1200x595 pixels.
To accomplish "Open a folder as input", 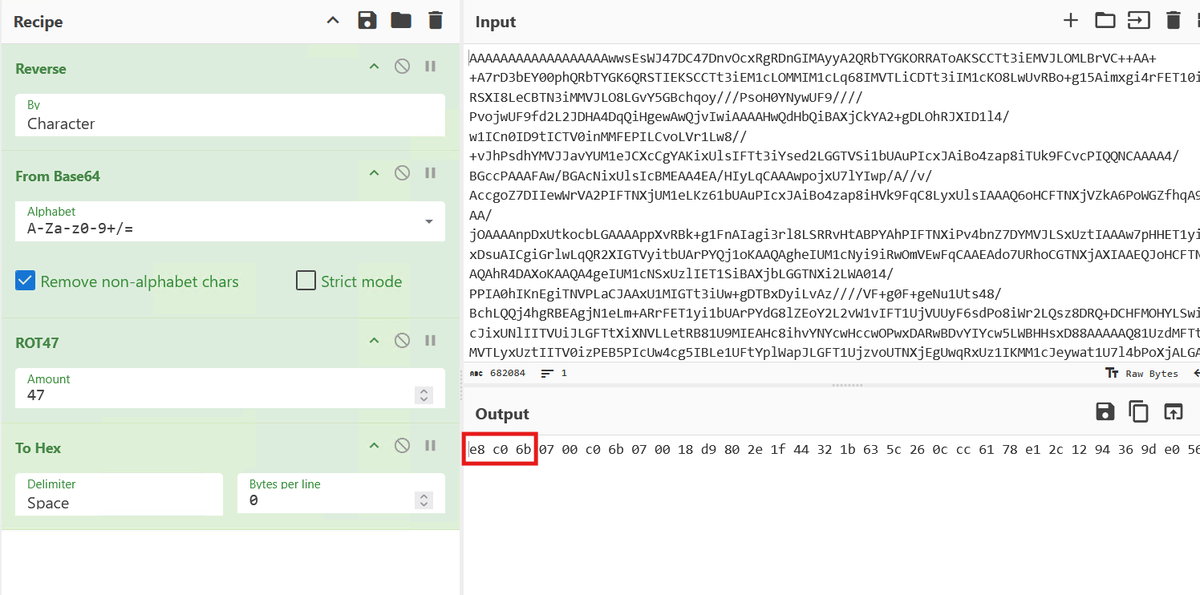I will pyautogui.click(x=1104, y=20).
